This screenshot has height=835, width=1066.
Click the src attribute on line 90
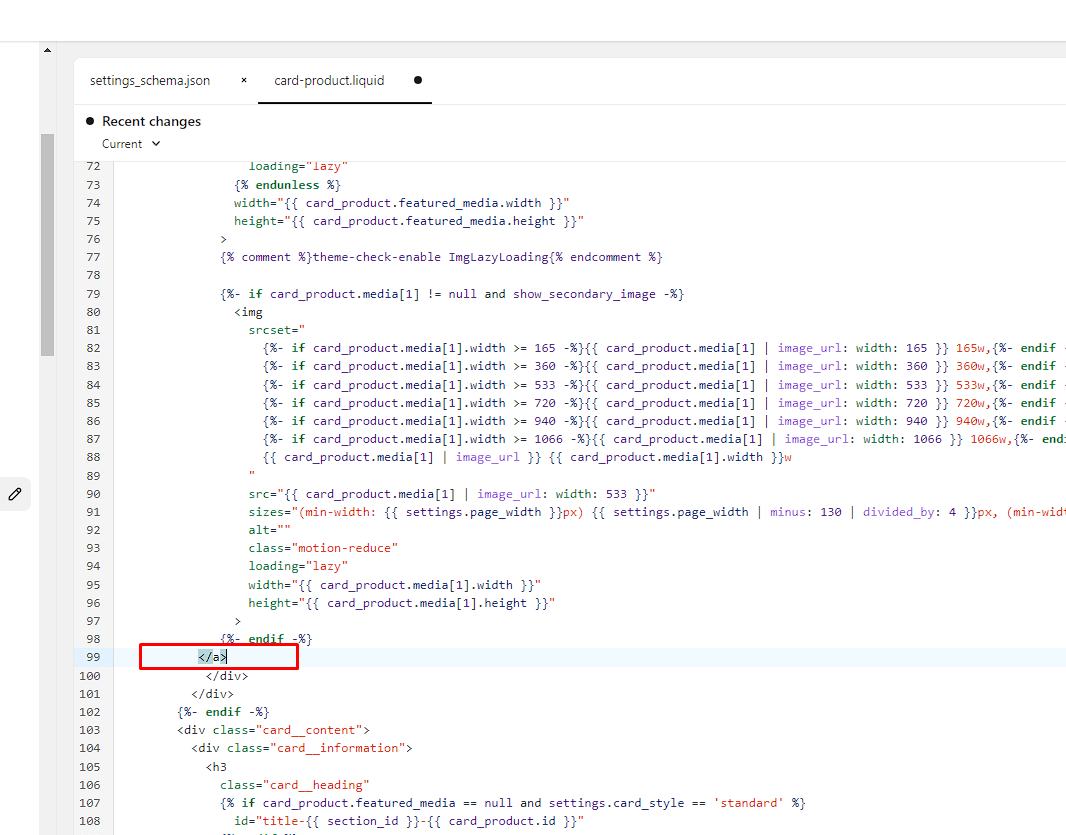click(x=452, y=494)
